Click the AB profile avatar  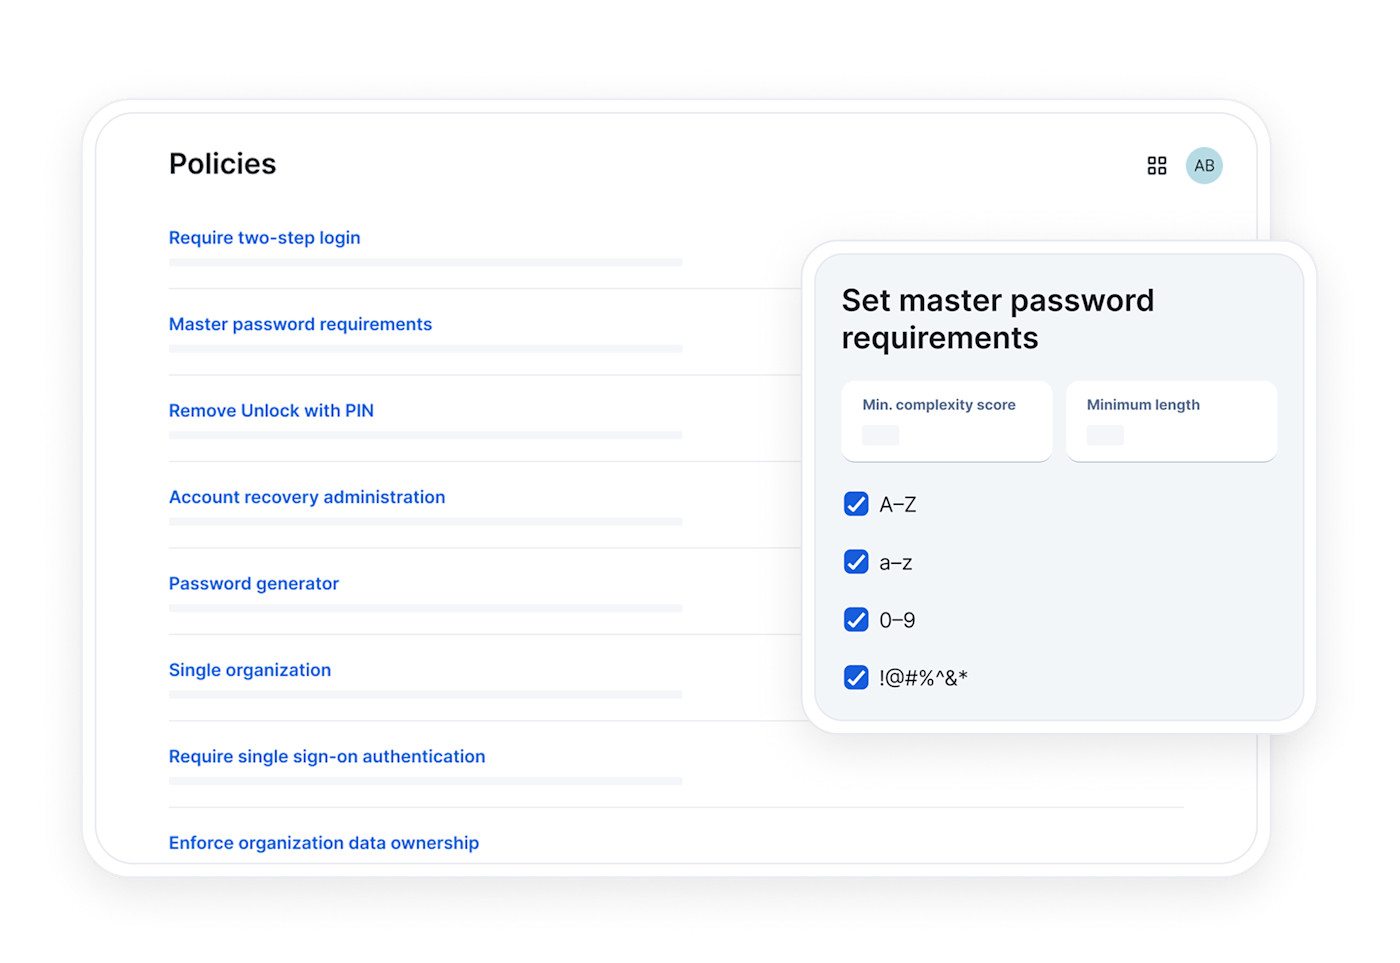tap(1204, 165)
